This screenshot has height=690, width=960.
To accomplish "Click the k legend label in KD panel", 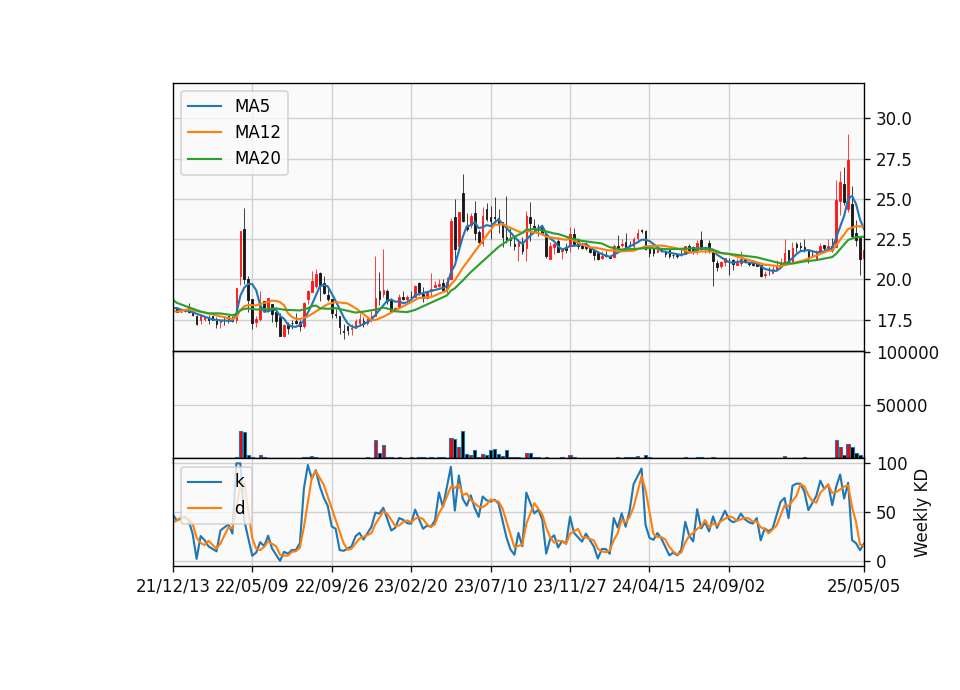I will [x=239, y=481].
